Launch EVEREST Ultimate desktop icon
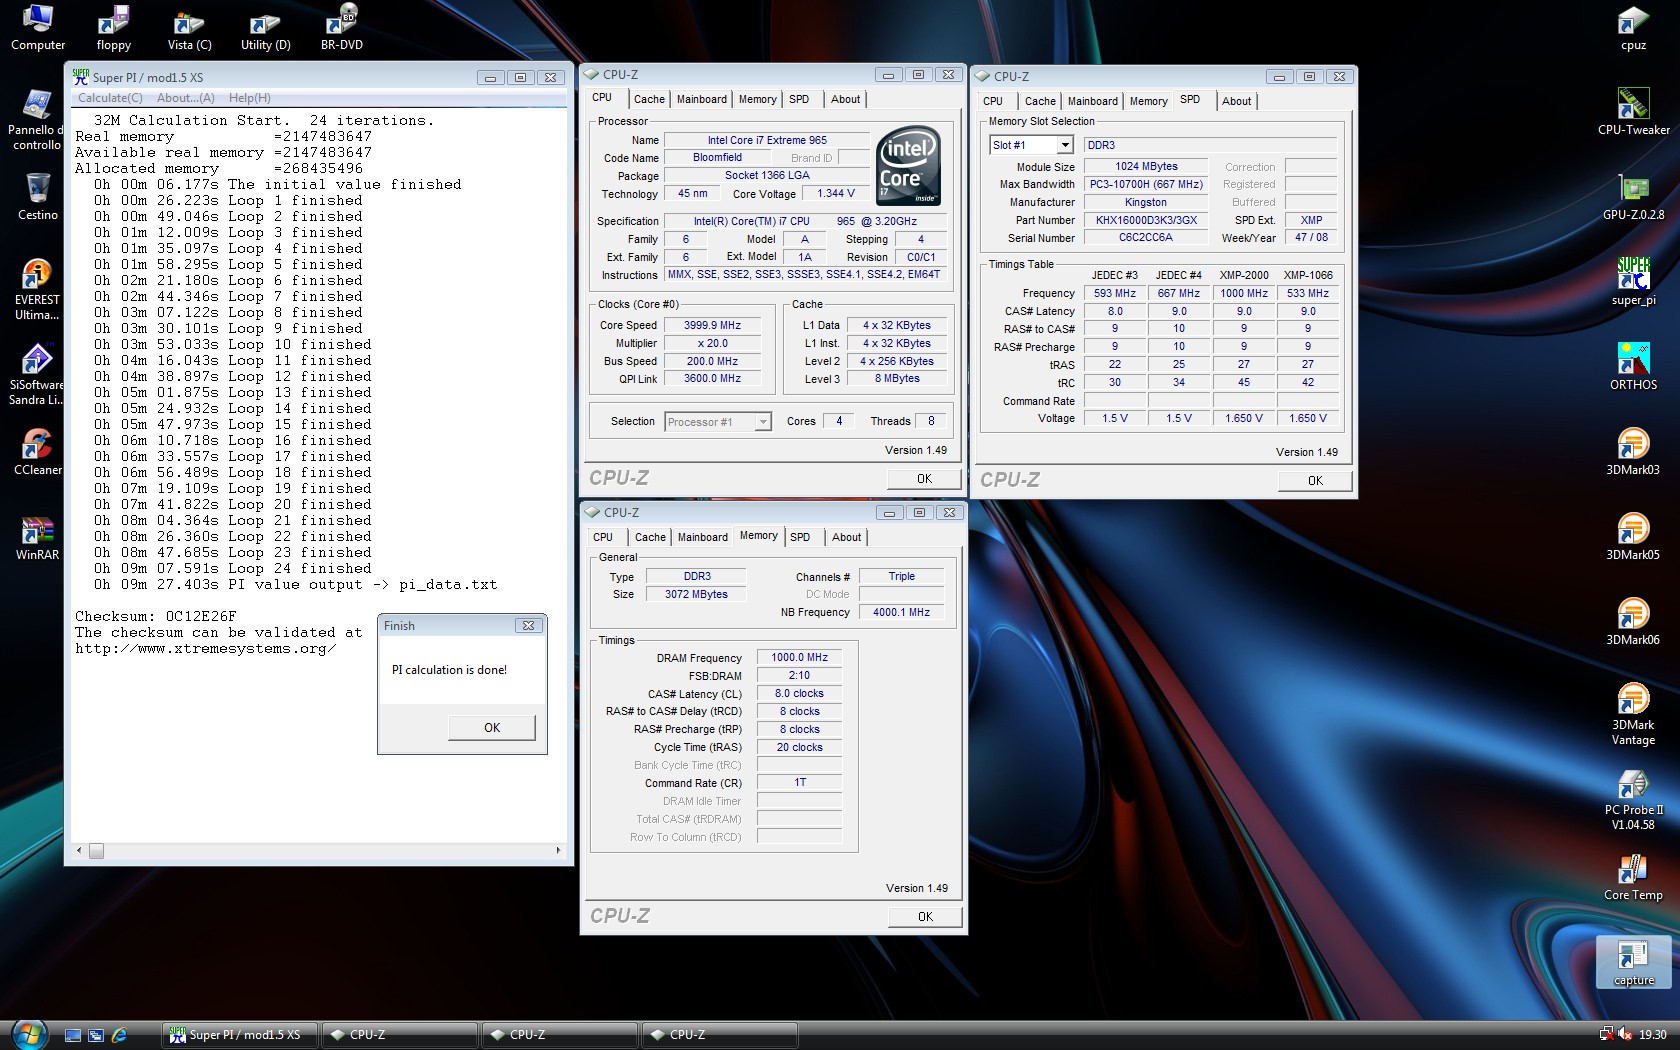 tap(37, 290)
